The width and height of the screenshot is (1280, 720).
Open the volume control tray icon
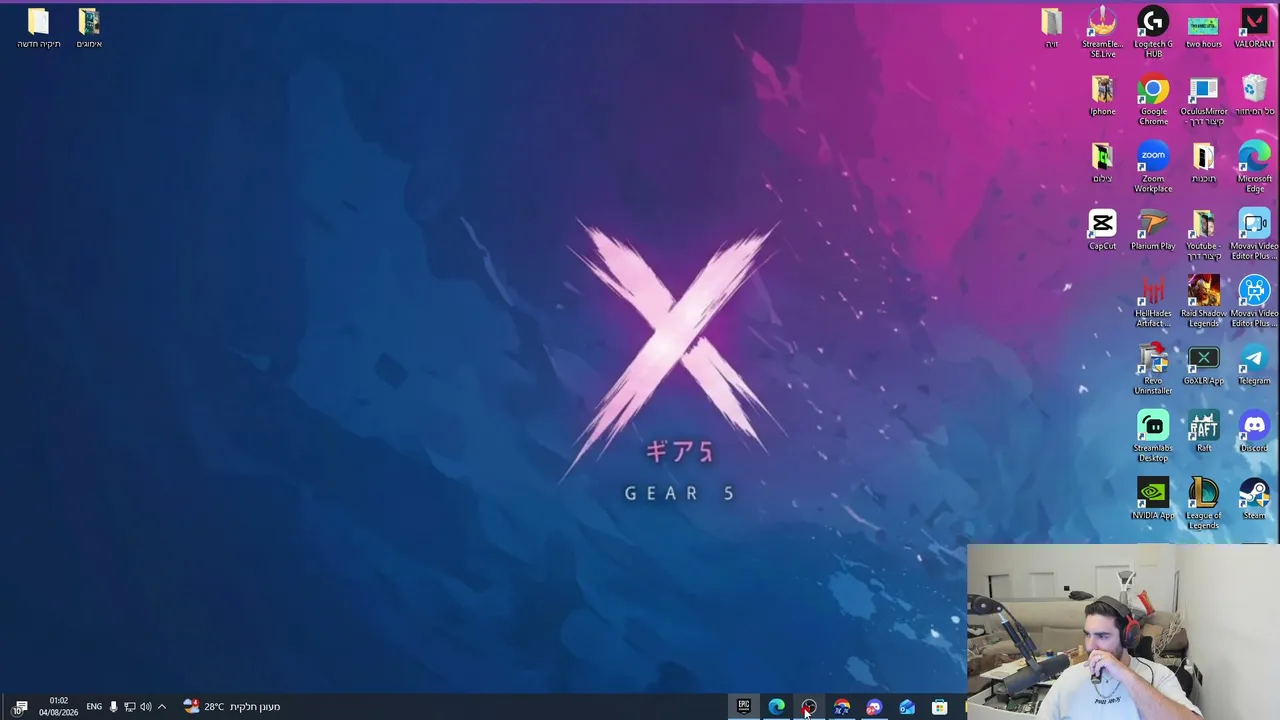pos(146,707)
